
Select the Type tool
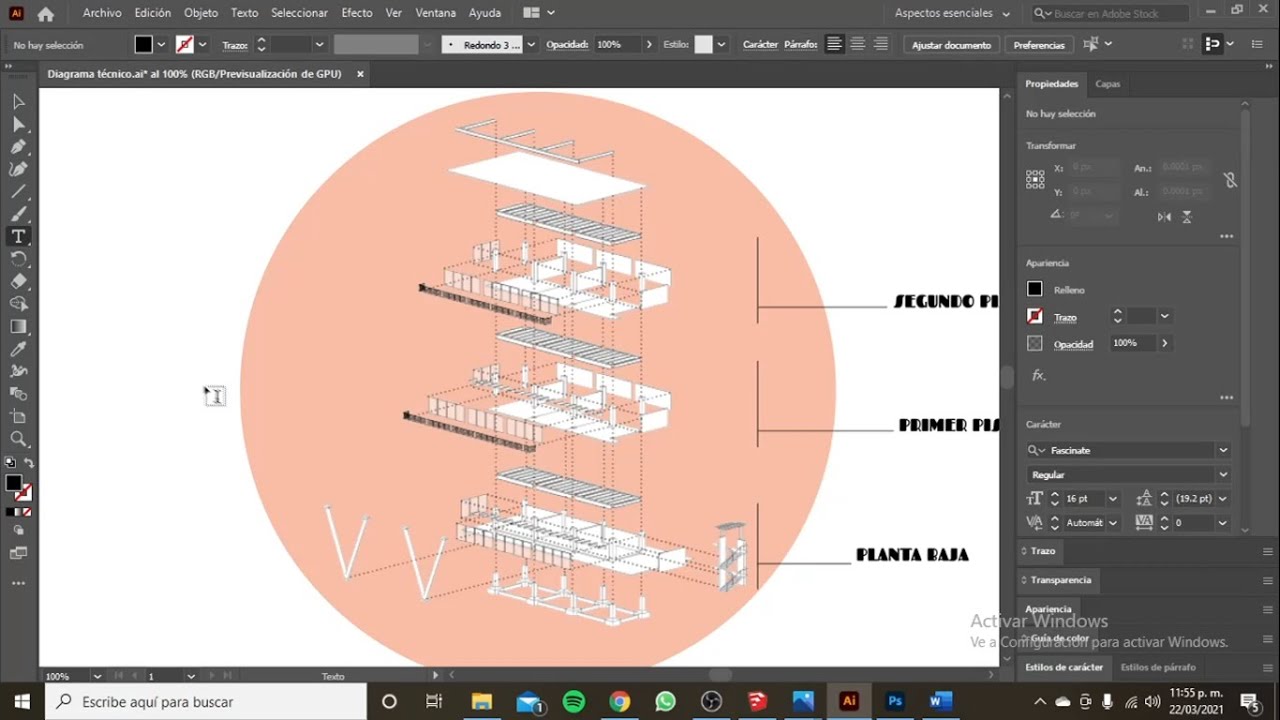point(18,237)
